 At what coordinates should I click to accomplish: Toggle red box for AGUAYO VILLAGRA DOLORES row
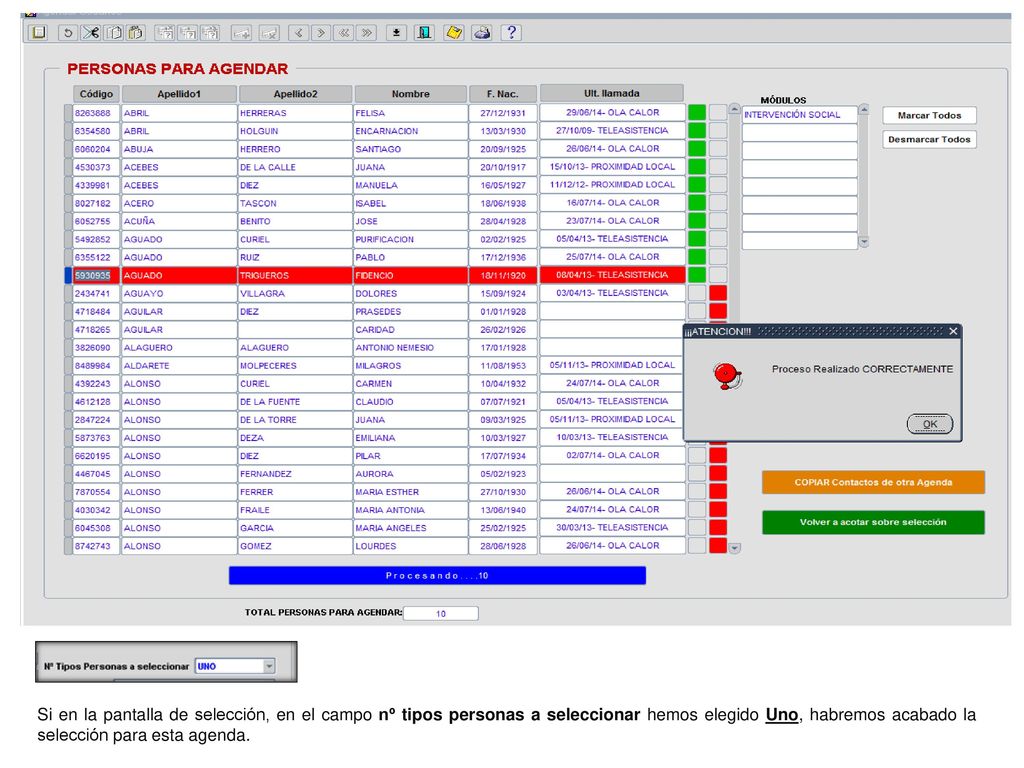(718, 293)
